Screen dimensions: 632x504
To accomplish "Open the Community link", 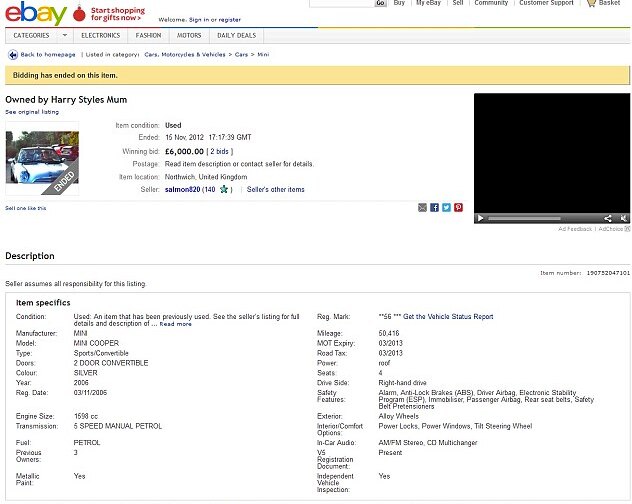I will tap(491, 3).
